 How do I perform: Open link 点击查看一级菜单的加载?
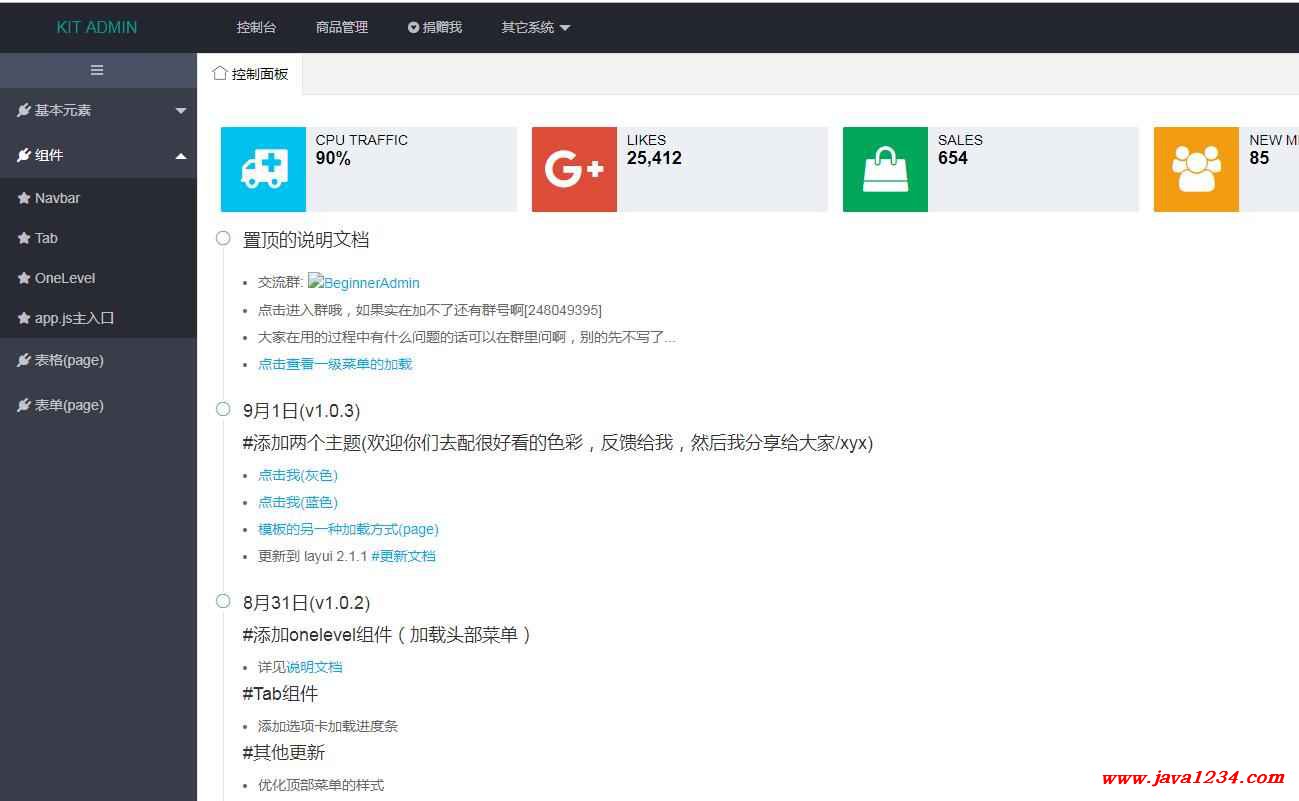335,364
